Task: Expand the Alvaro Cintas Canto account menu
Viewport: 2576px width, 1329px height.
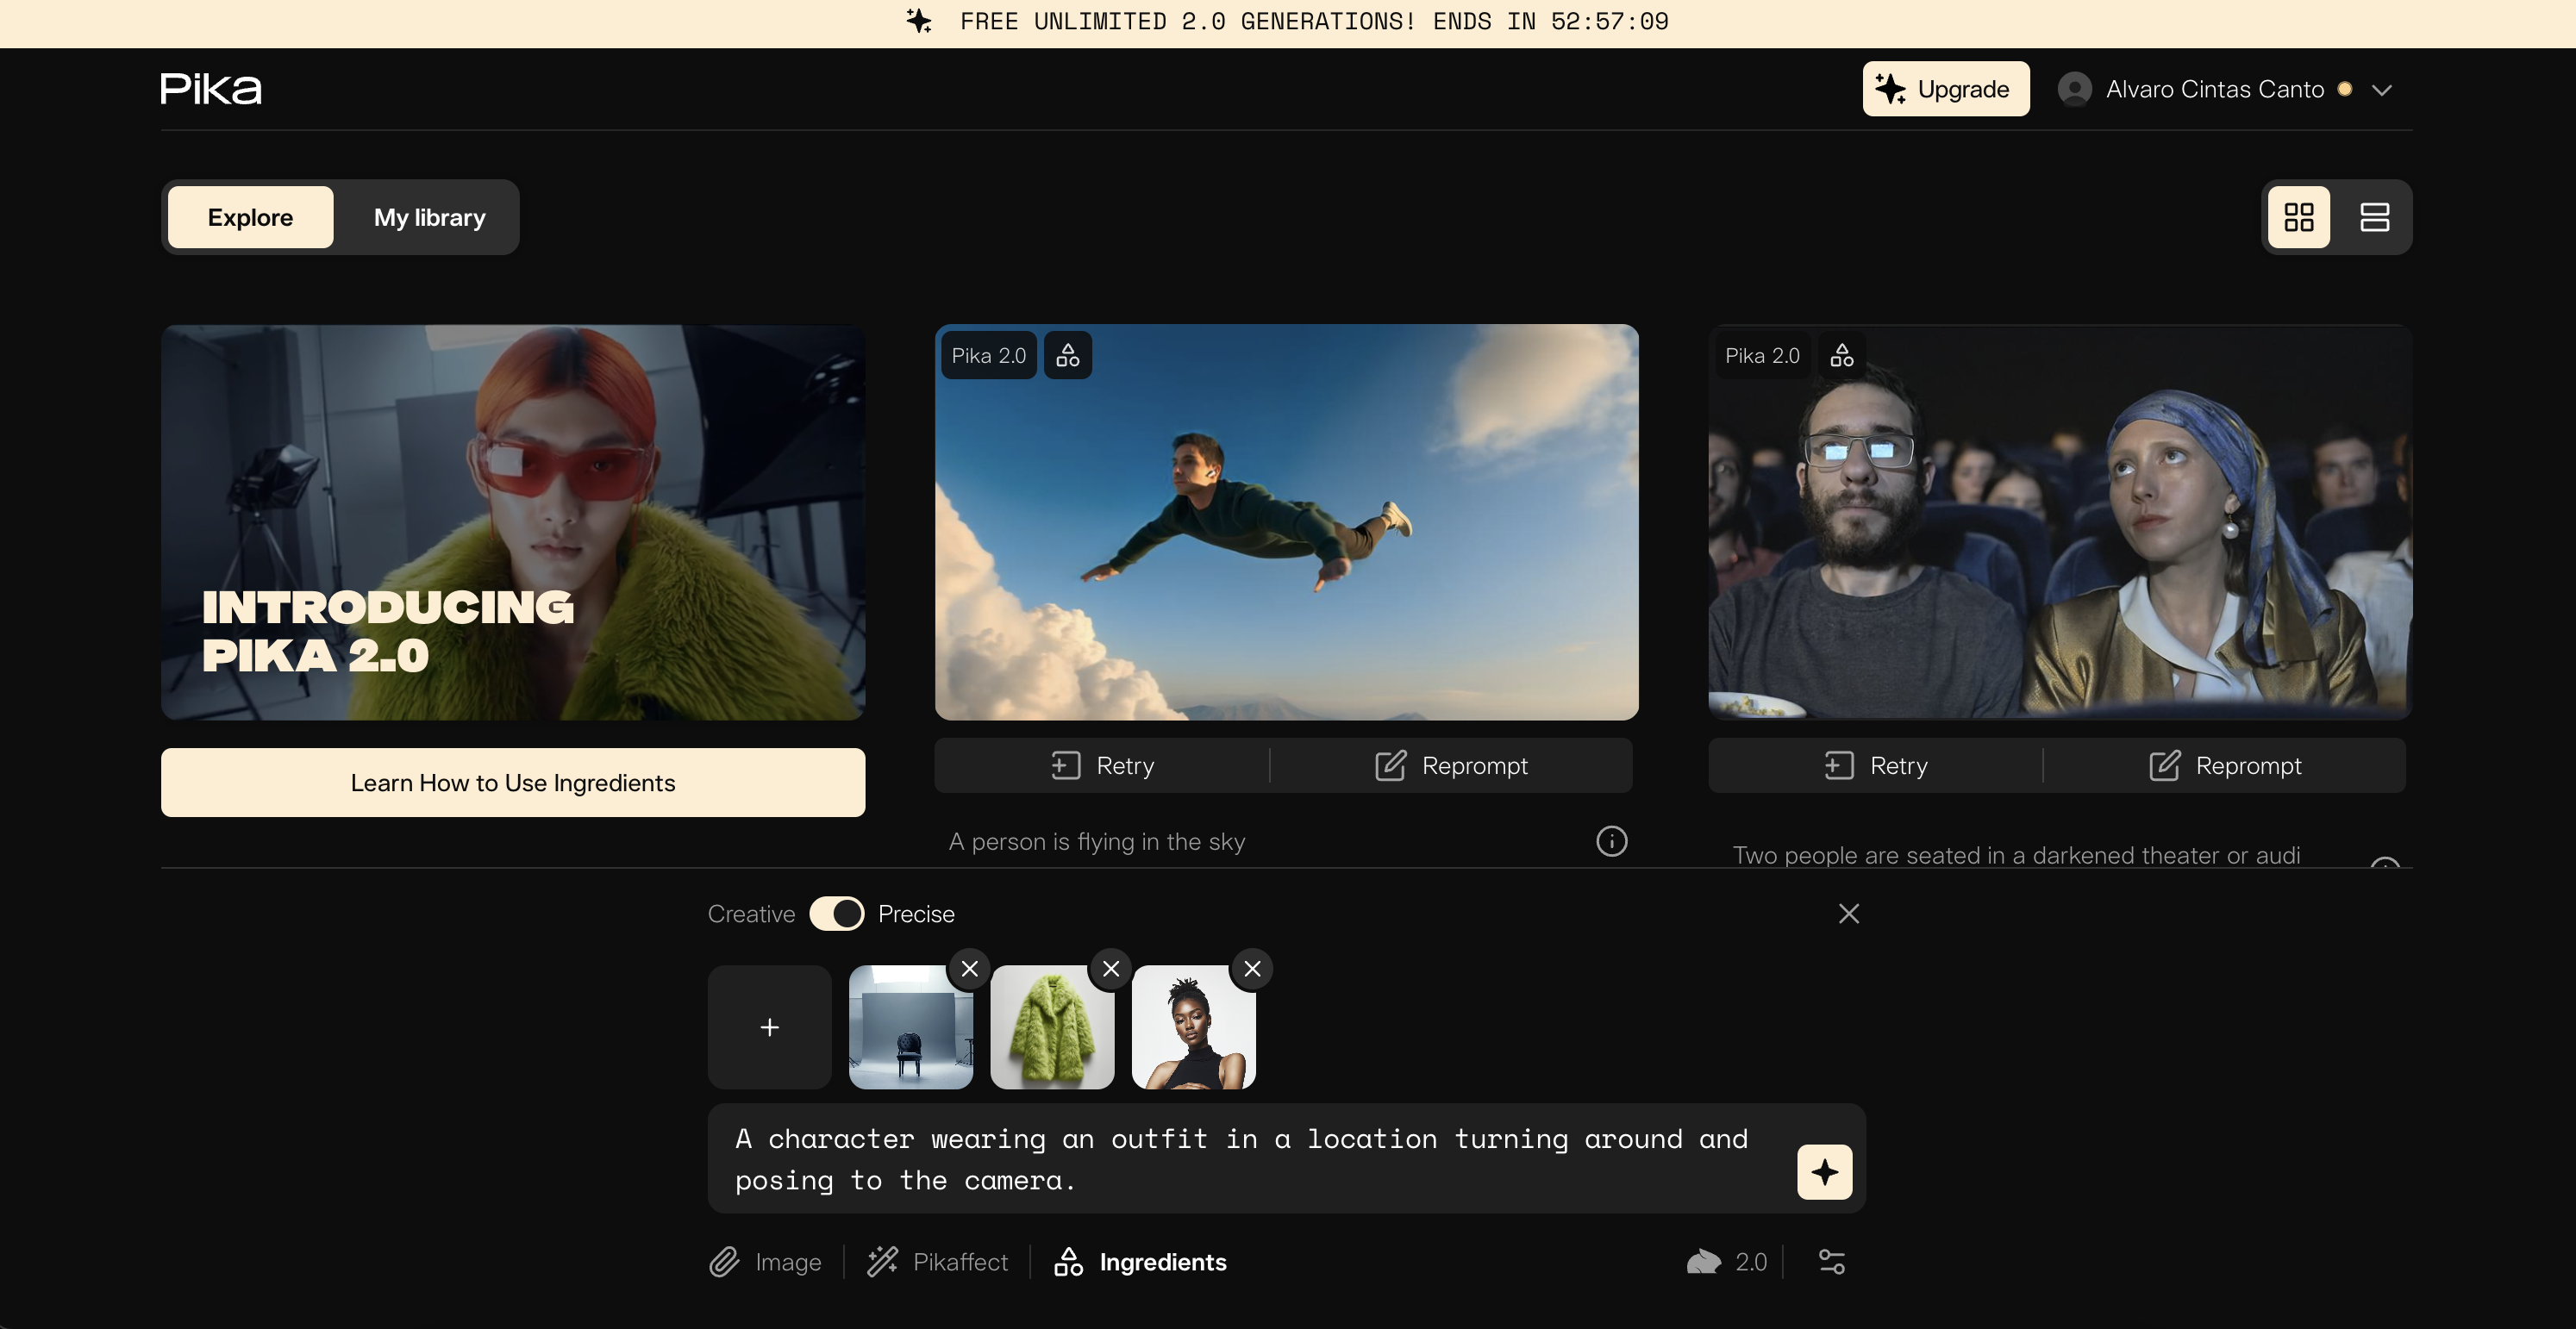Action: coord(2381,90)
